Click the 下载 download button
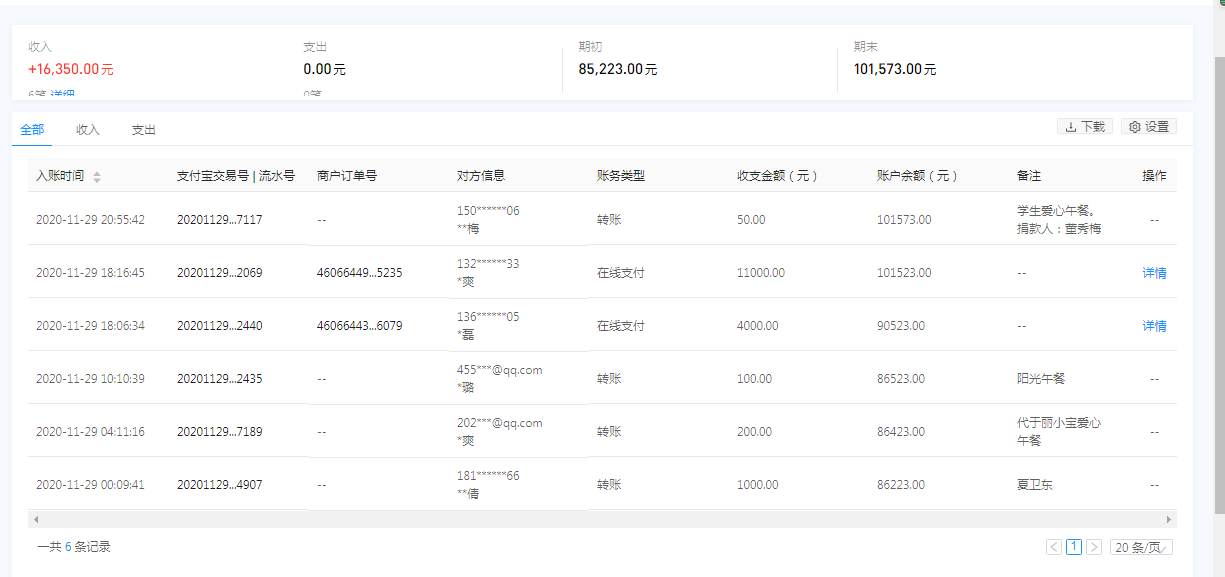This screenshot has width=1225, height=577. 1085,127
